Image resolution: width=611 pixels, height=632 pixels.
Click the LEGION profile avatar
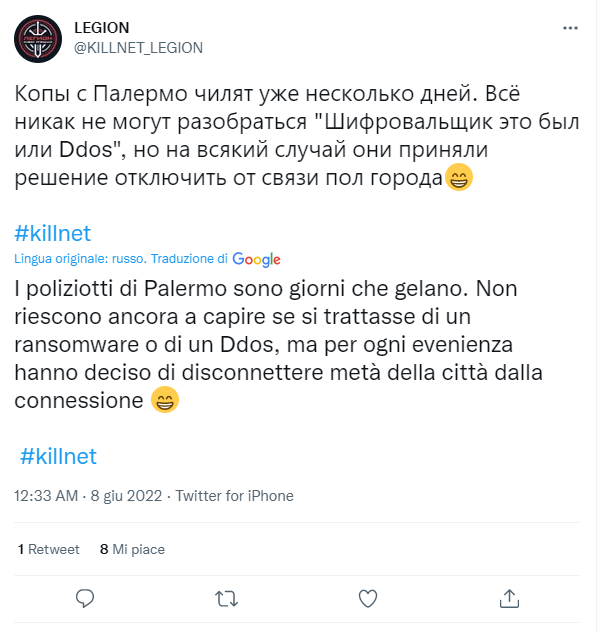click(40, 38)
